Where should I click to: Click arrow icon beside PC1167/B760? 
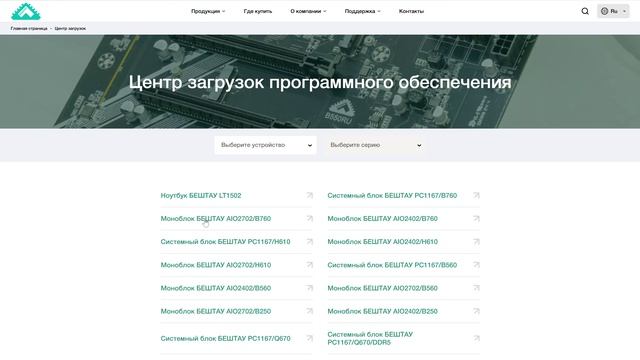(476, 196)
